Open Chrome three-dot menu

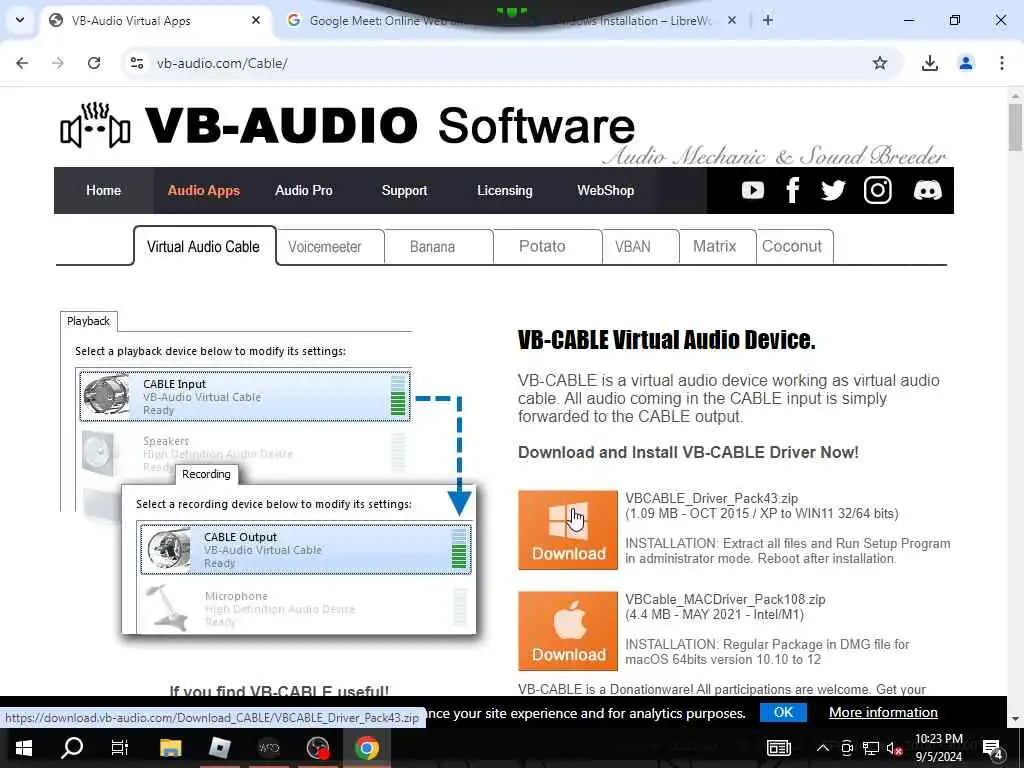pyautogui.click(x=1001, y=63)
